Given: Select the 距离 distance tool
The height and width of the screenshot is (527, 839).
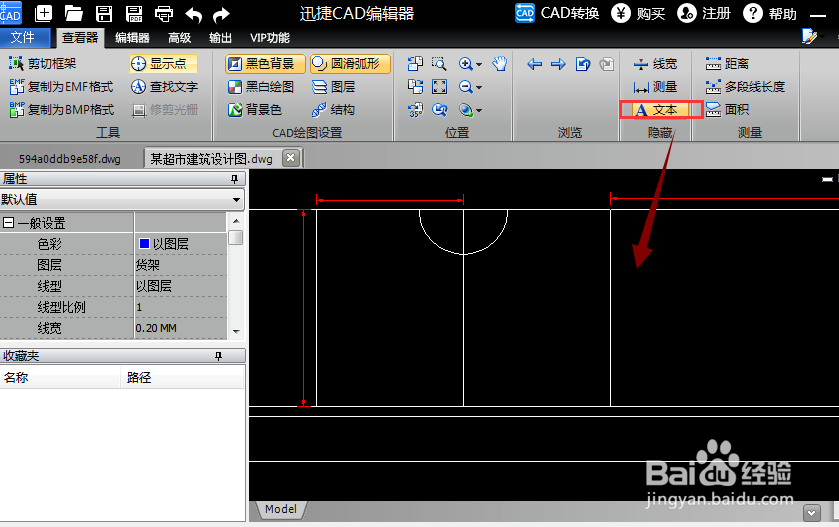Looking at the screenshot, I should pyautogui.click(x=727, y=64).
